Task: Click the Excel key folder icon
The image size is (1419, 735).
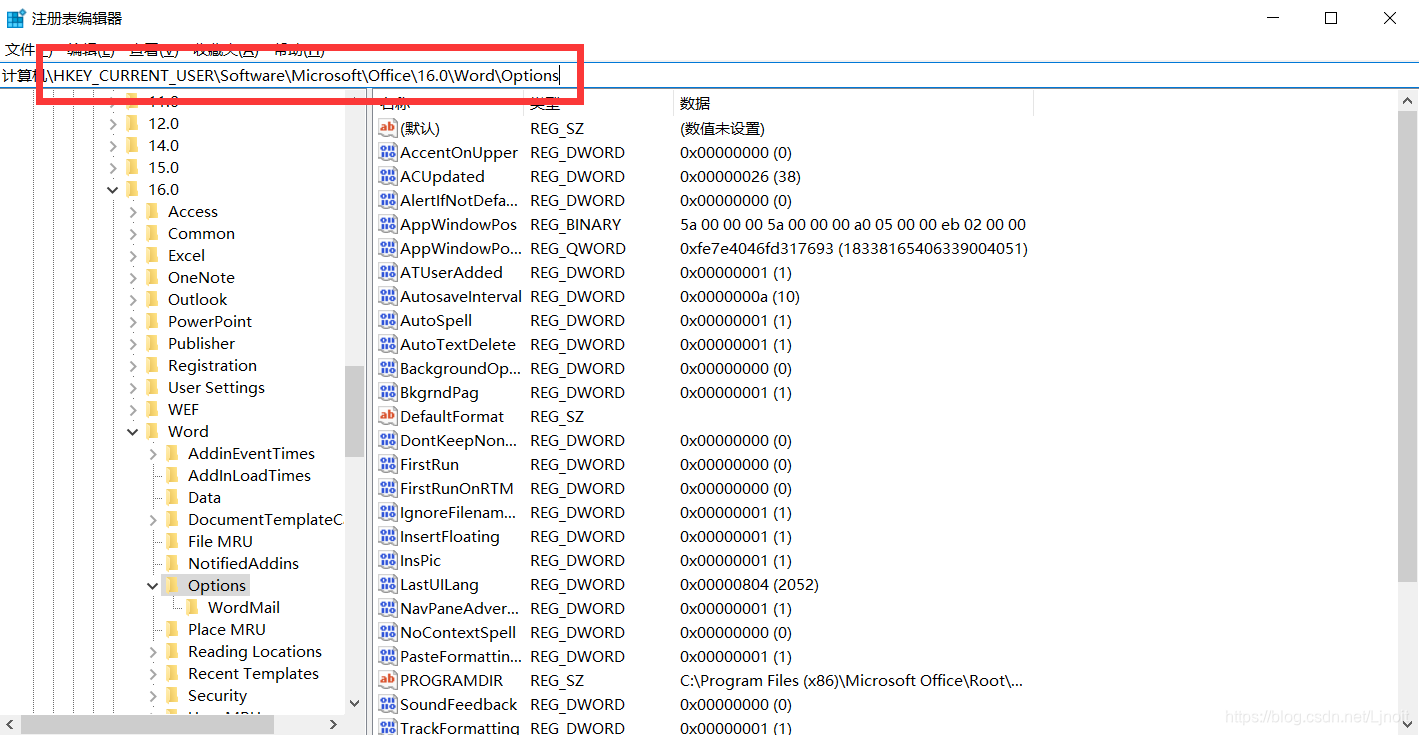Action: click(152, 255)
